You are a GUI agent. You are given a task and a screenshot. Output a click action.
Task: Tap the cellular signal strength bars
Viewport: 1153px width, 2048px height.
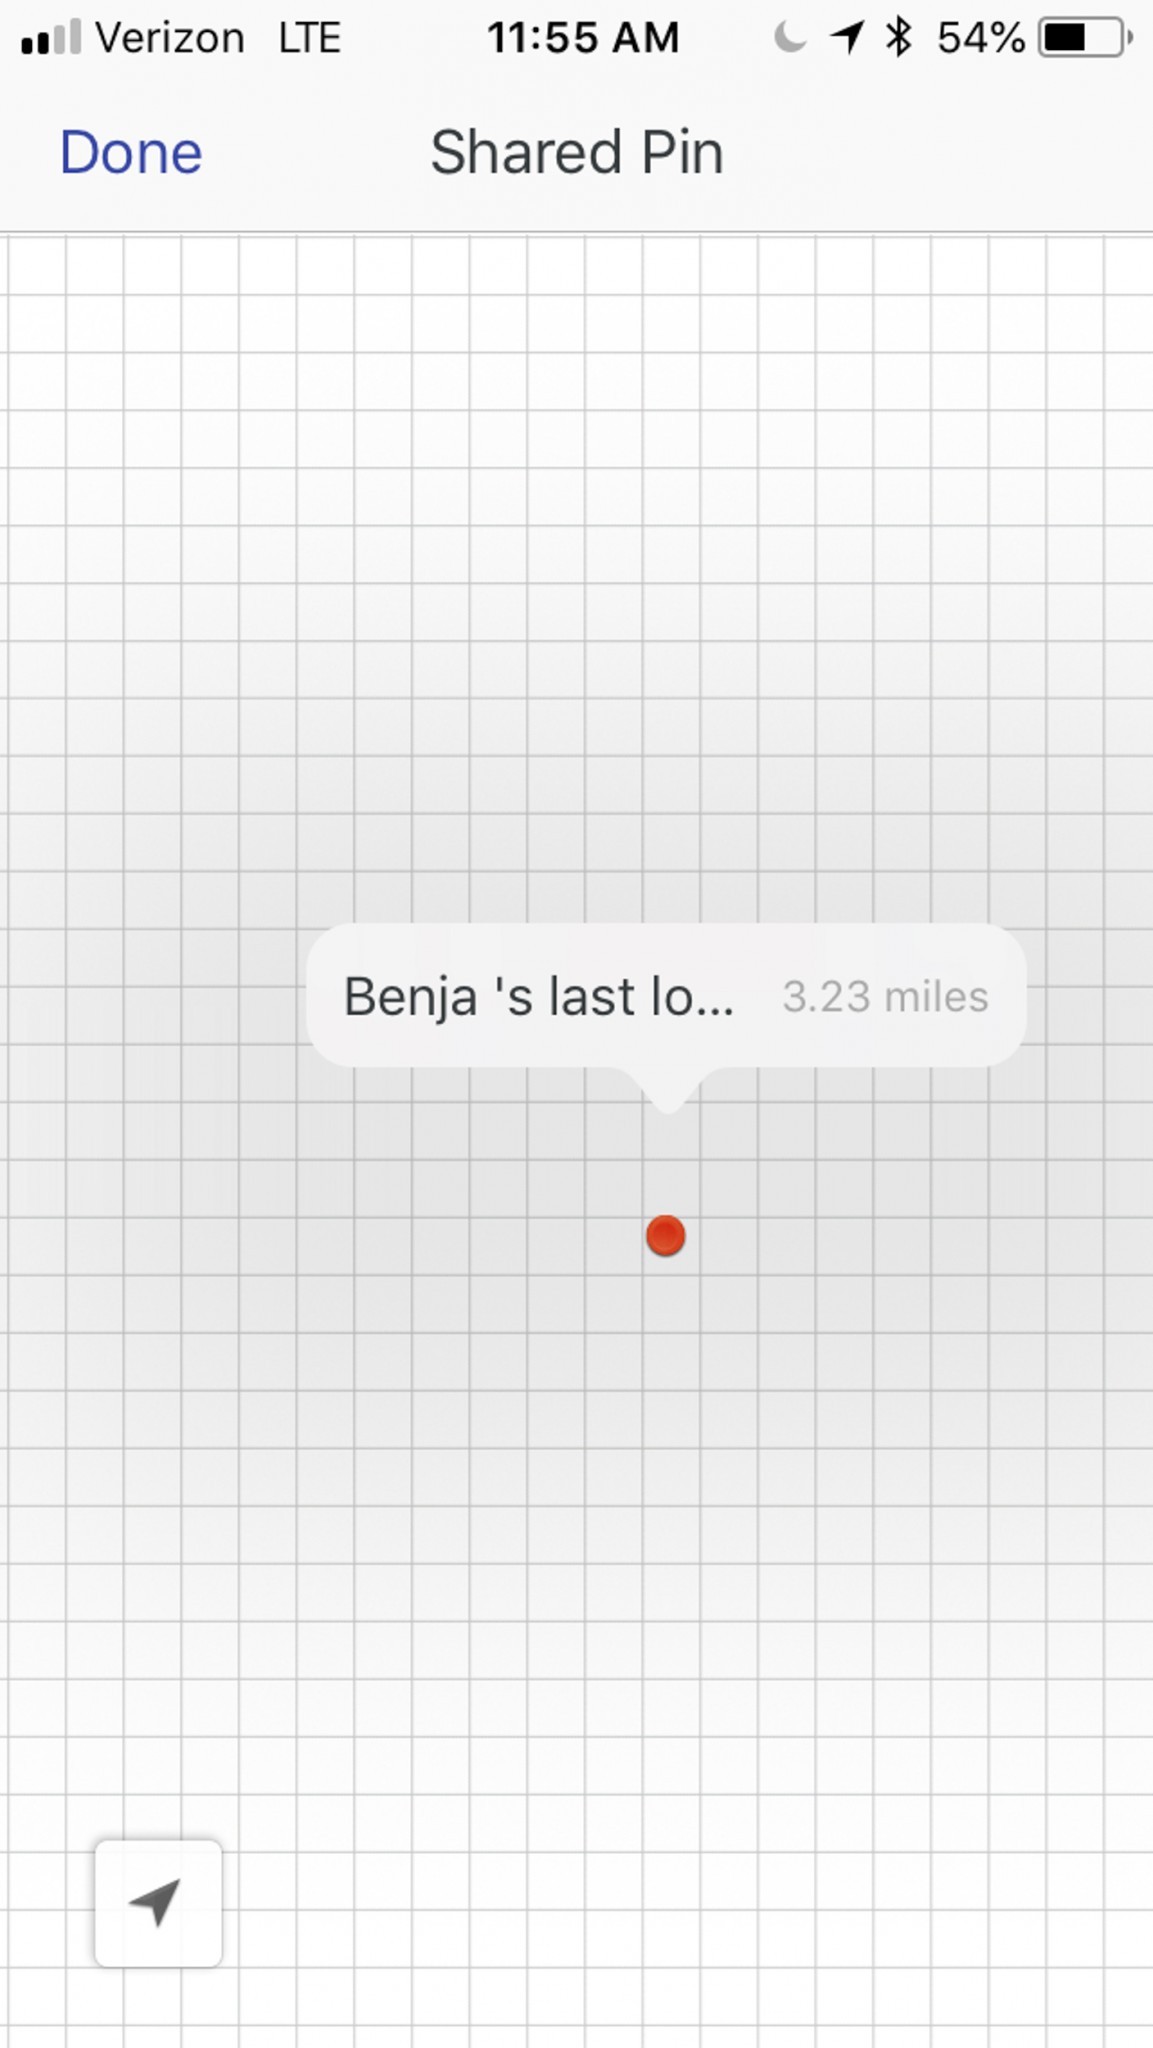tap(50, 38)
